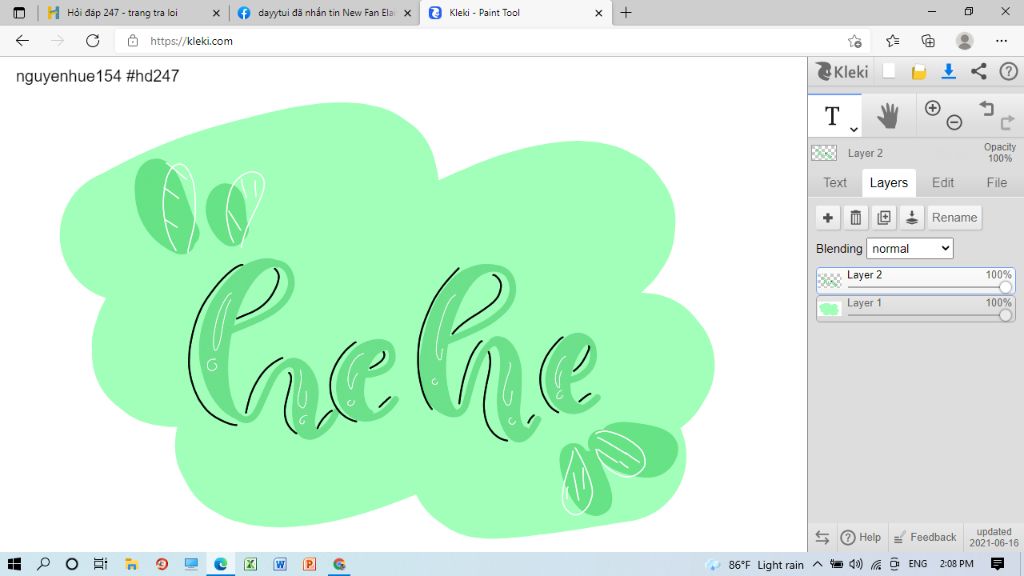Open Excel from the taskbar
The width and height of the screenshot is (1024, 576).
(x=250, y=564)
